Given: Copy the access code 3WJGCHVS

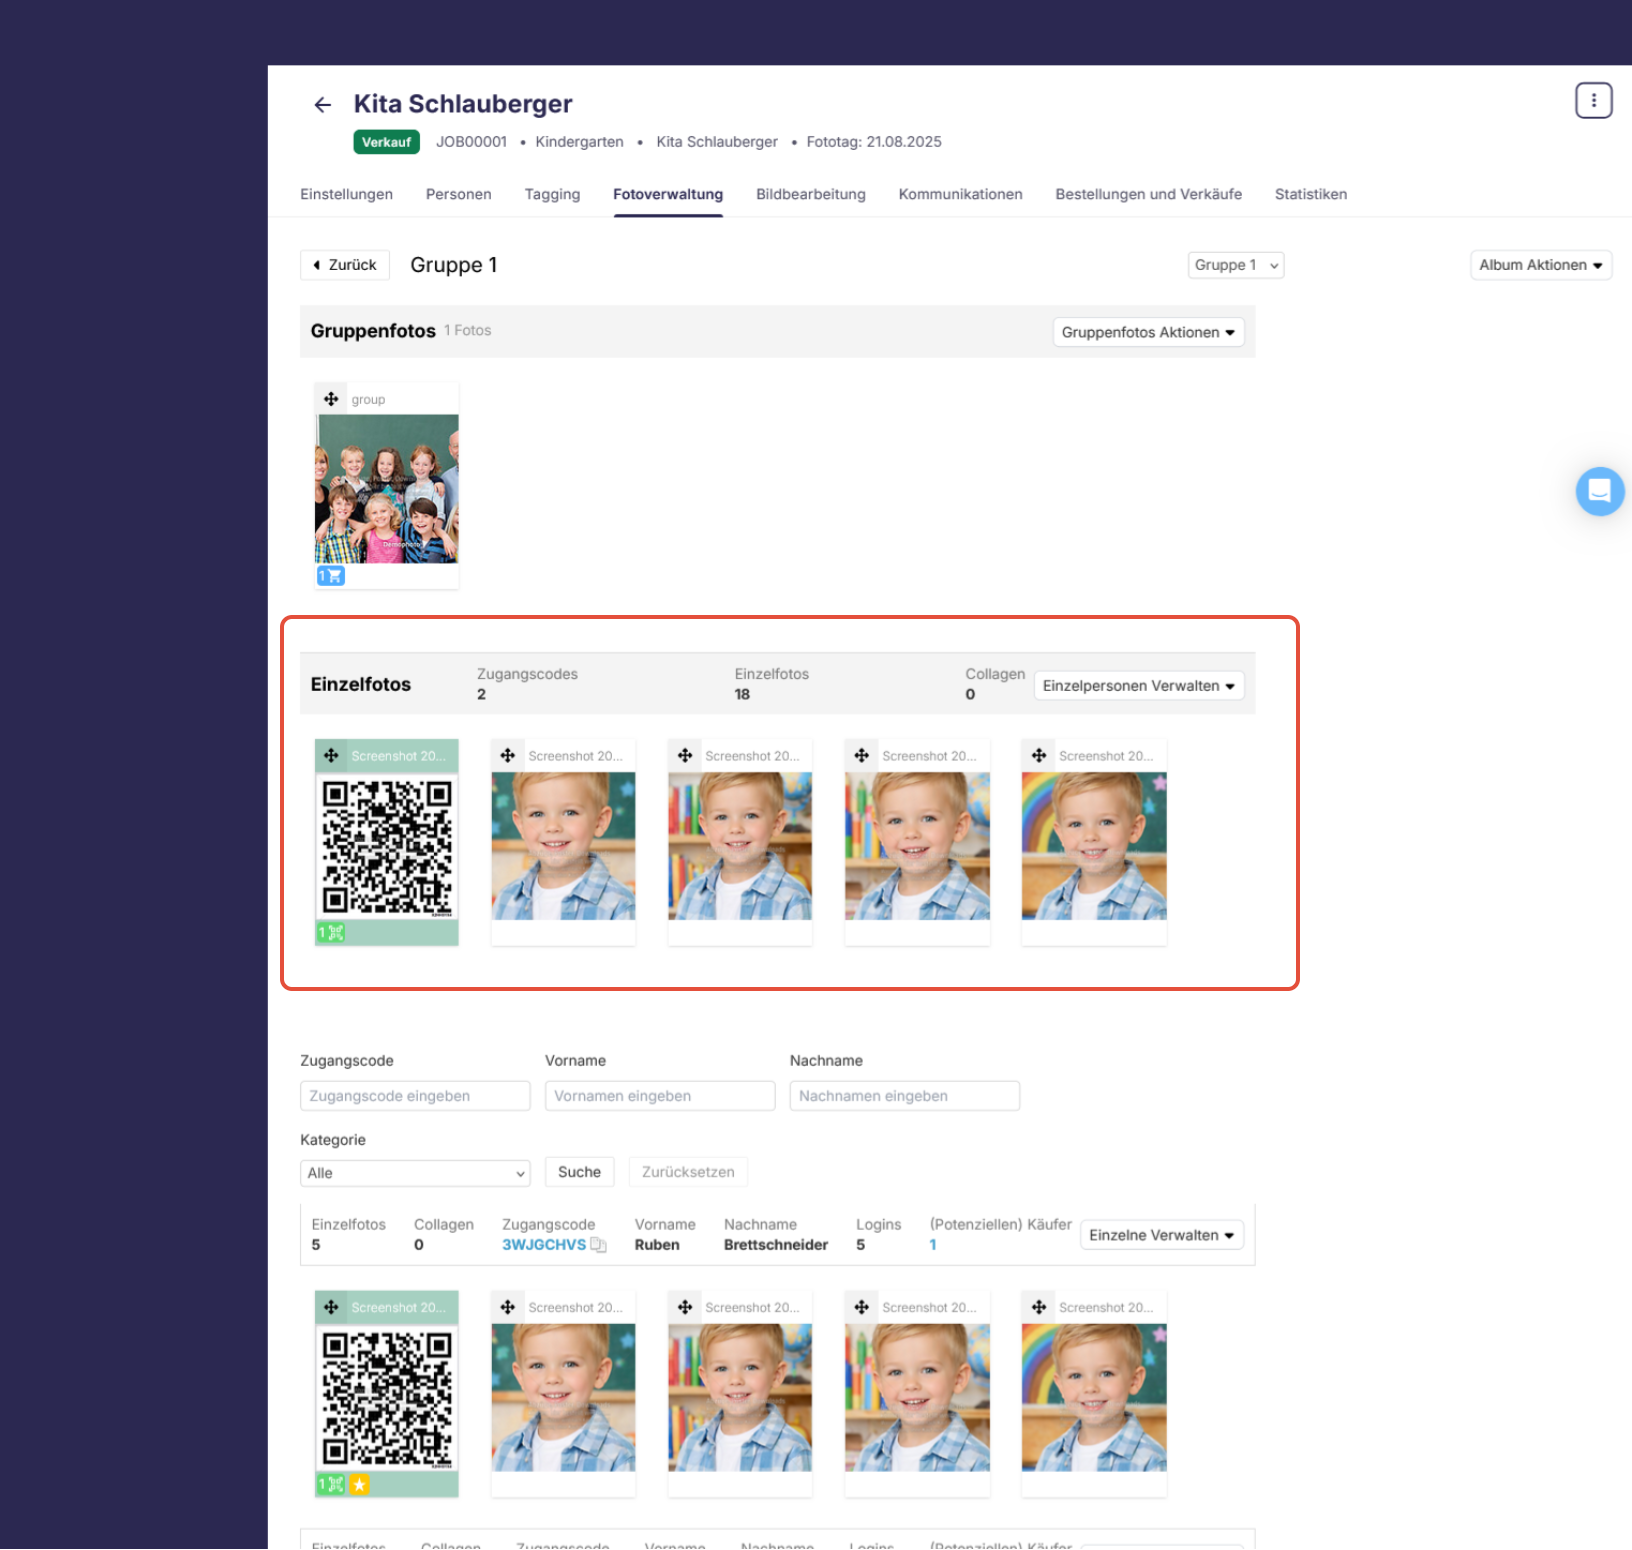Looking at the screenshot, I should click(598, 1245).
